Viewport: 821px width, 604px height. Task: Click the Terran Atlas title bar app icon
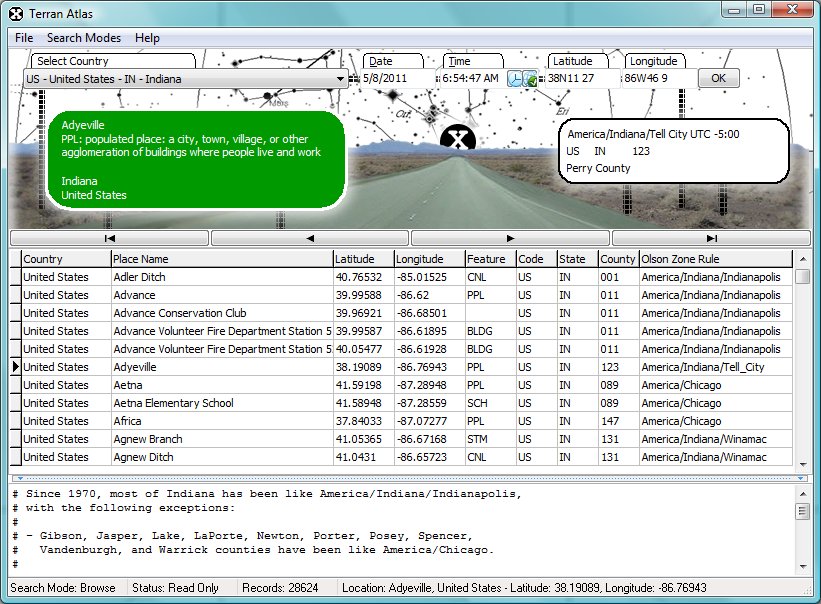[16, 14]
